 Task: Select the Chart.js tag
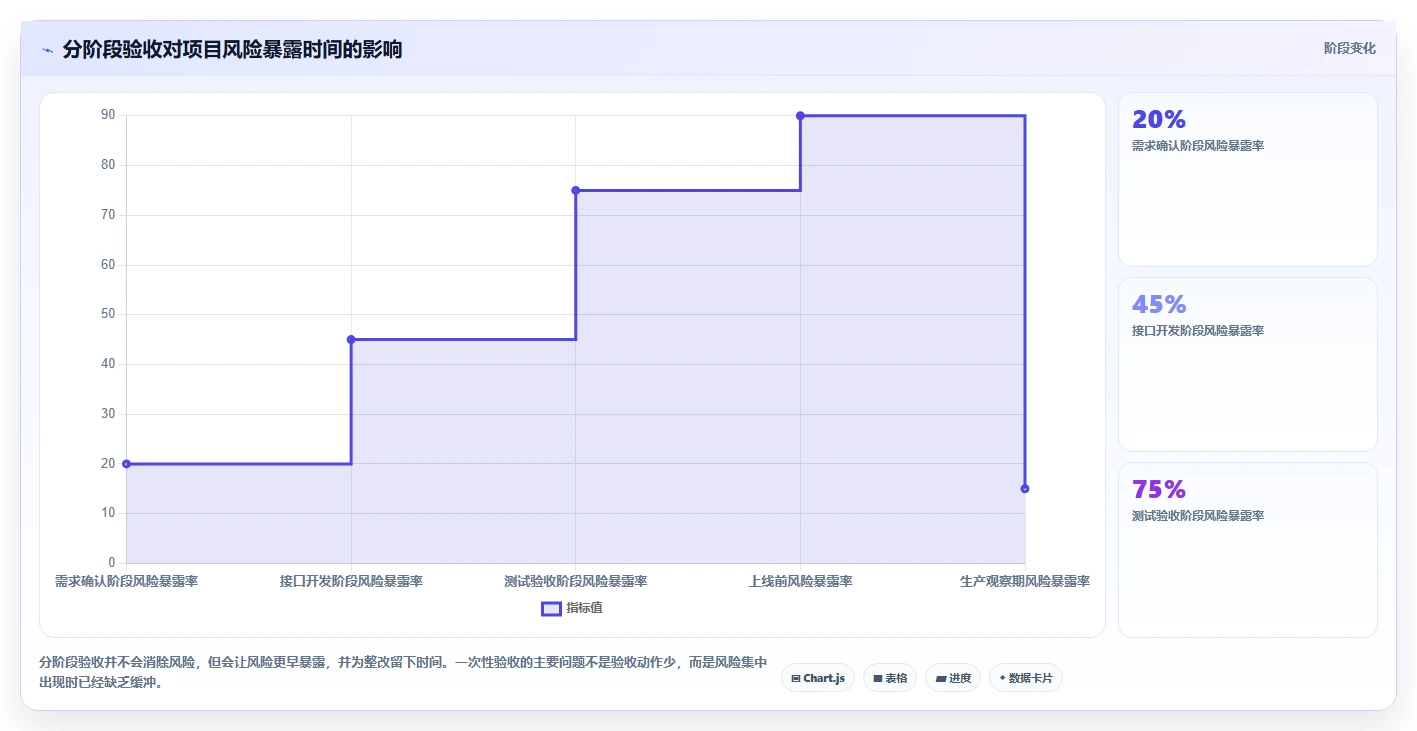point(817,678)
